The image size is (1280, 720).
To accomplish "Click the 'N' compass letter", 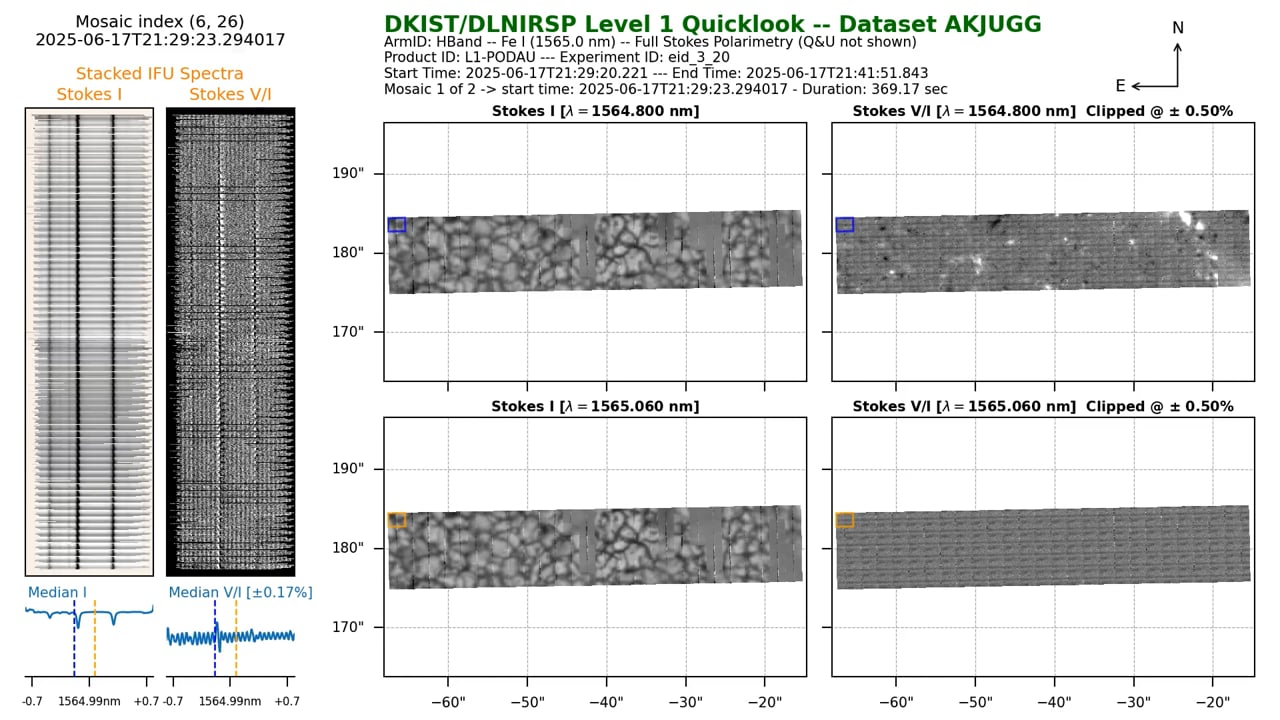I will 1178,28.
